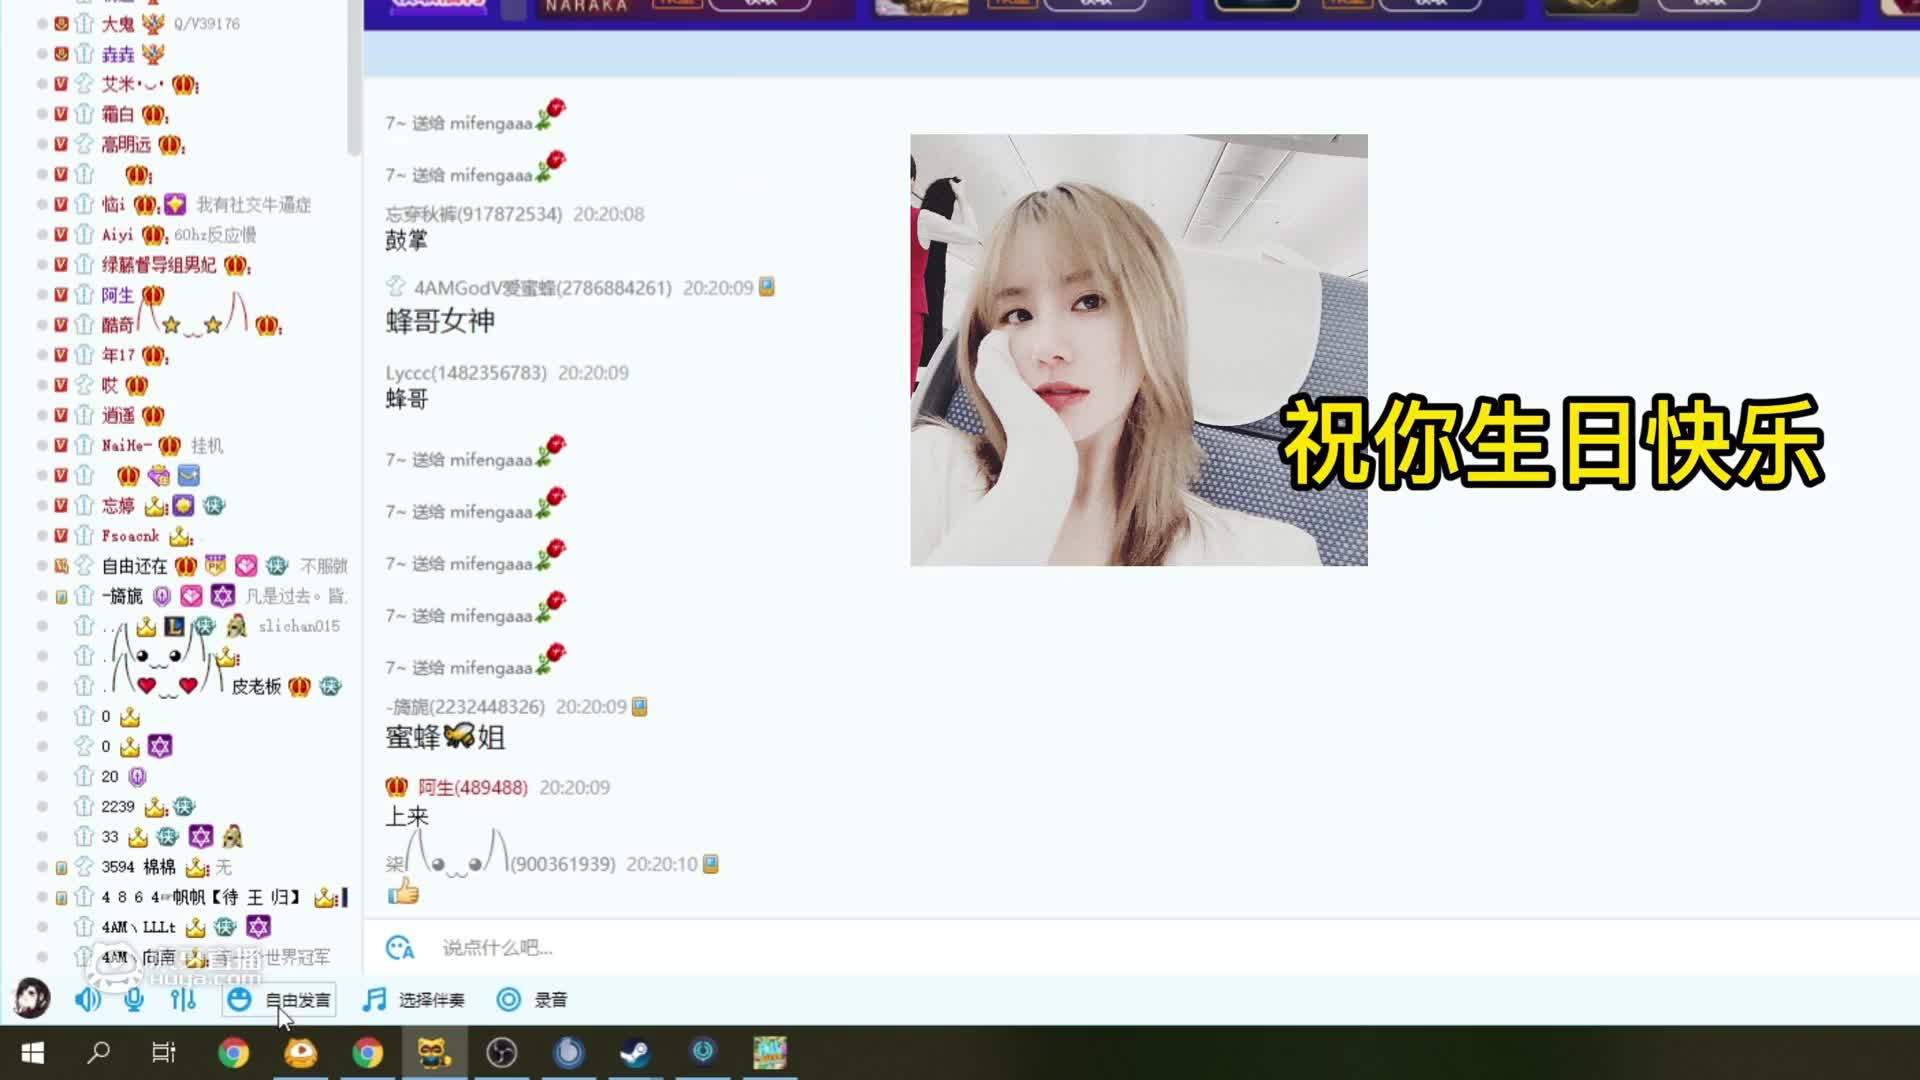Toggle the microphone icon
The image size is (1920, 1080).
pos(134,999)
